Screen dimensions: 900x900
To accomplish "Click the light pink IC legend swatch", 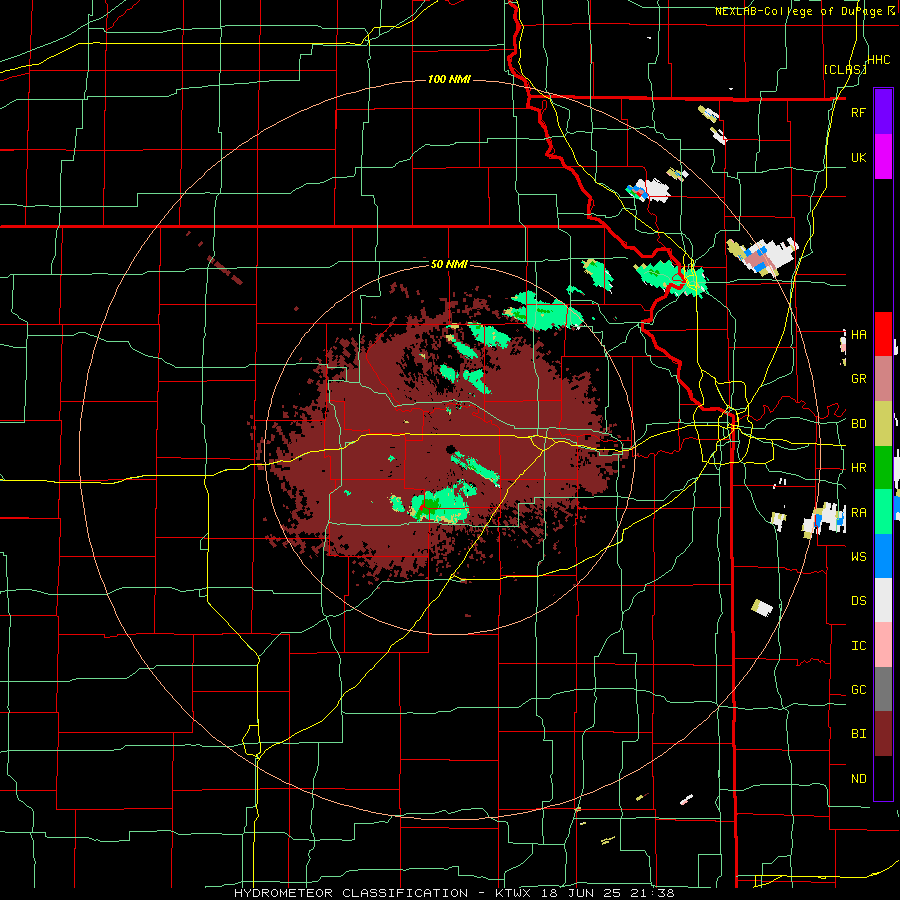I will (883, 645).
